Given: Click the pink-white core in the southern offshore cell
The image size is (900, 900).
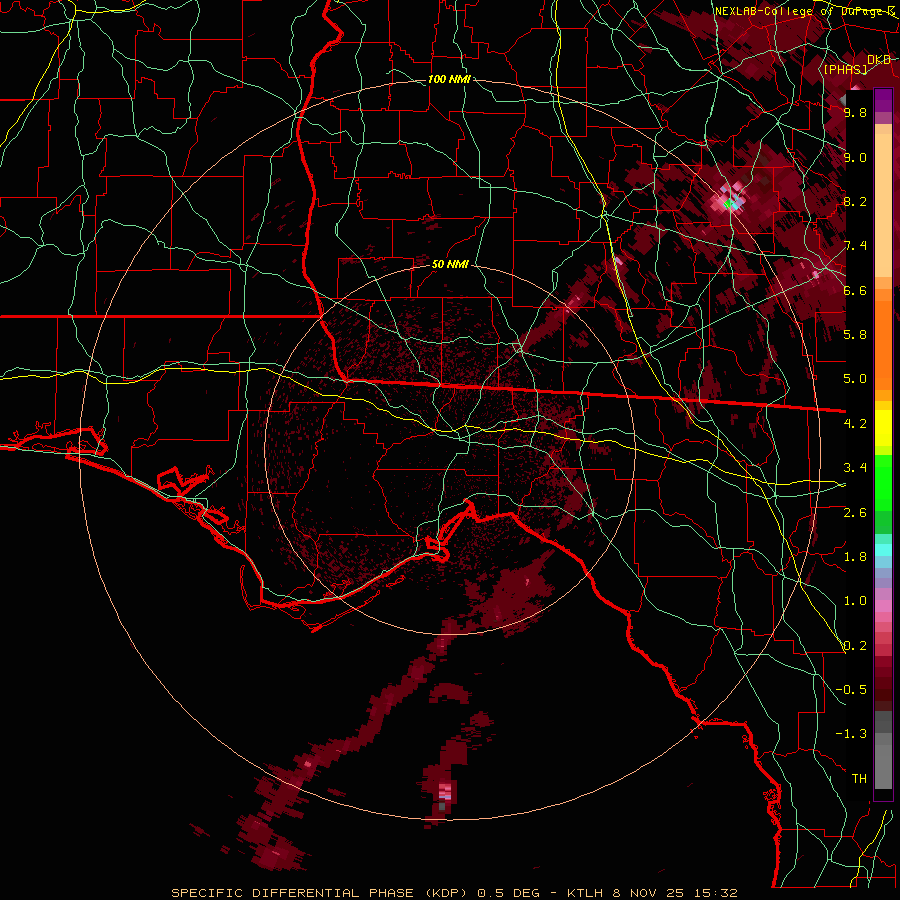Looking at the screenshot, I should (x=445, y=792).
